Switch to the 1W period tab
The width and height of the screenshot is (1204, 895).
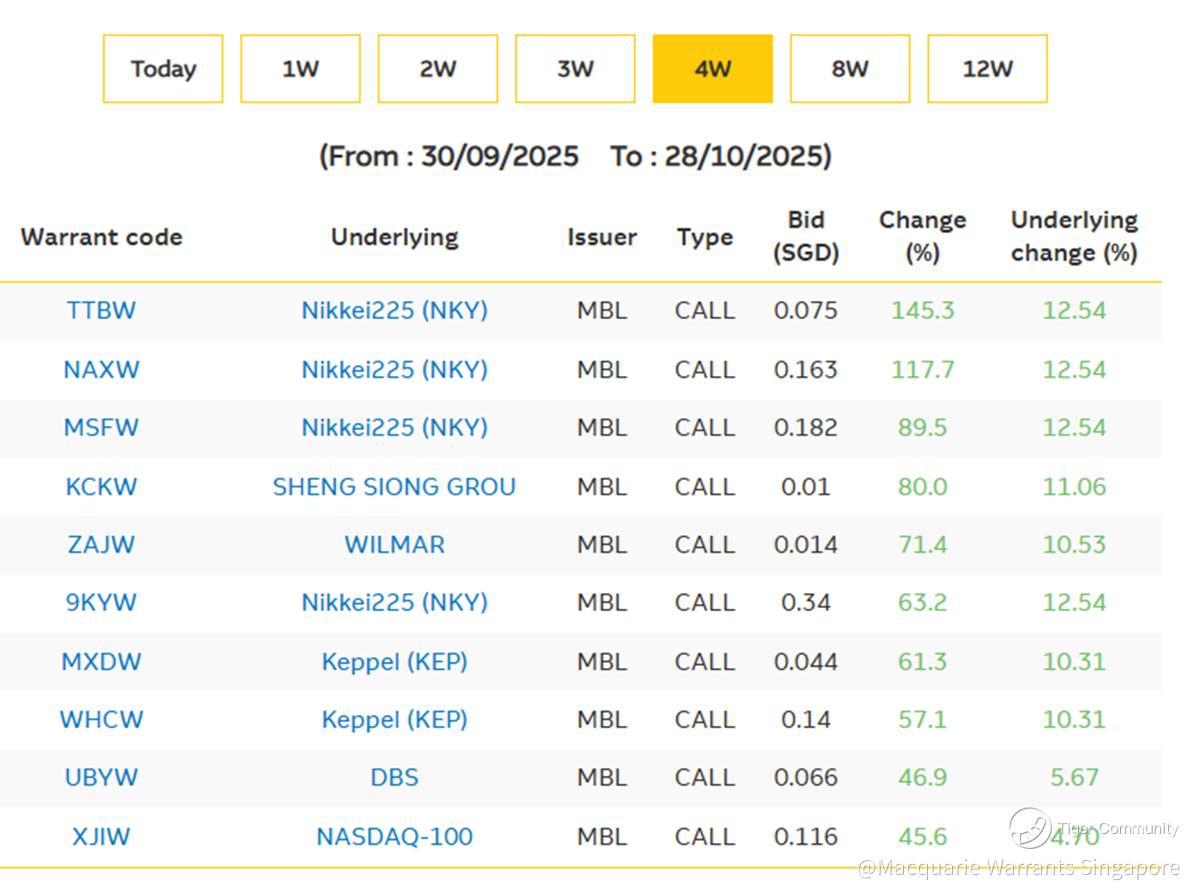point(300,69)
